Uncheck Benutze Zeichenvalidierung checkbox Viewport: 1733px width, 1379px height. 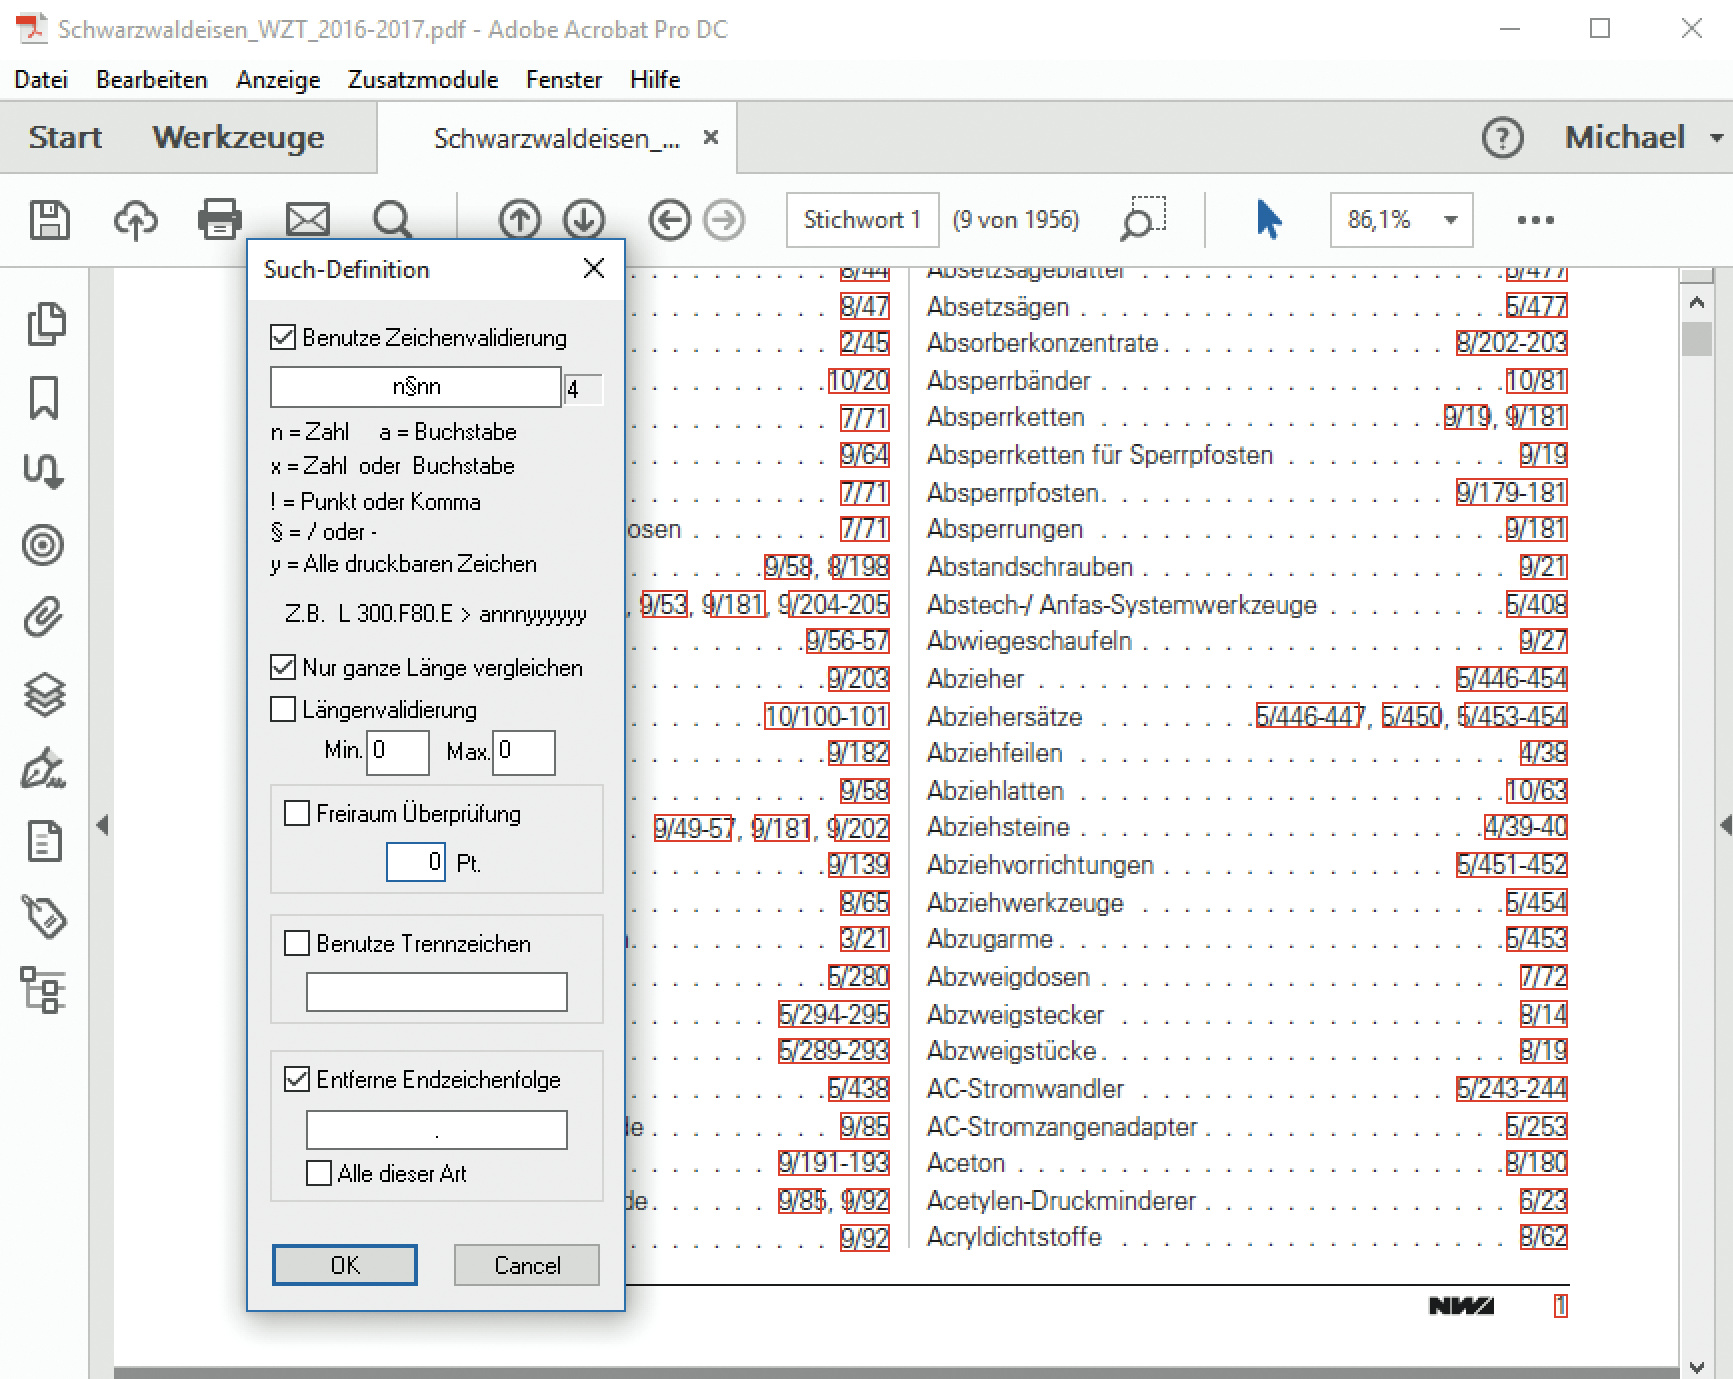pos(284,338)
